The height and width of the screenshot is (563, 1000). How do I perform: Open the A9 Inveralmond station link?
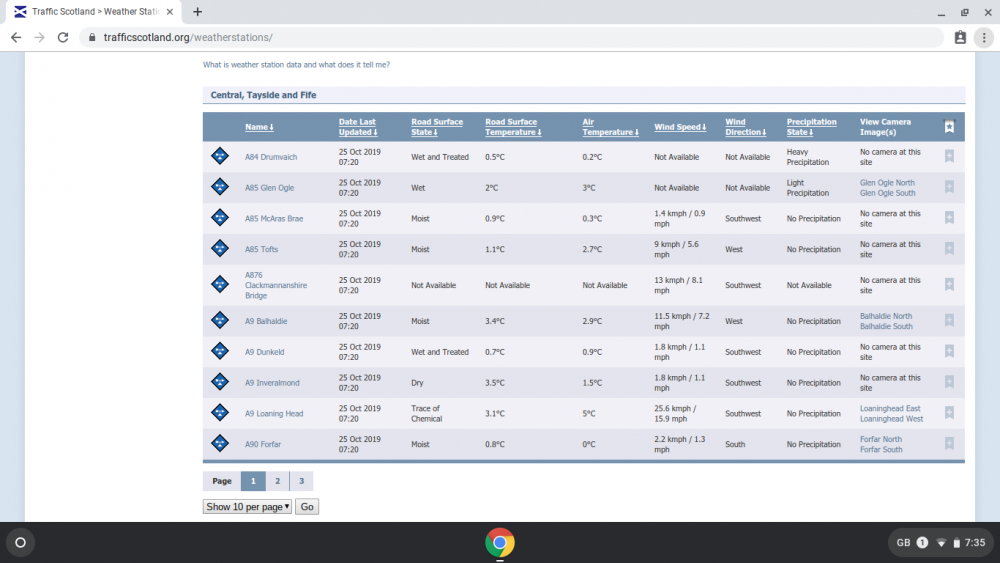pos(272,383)
